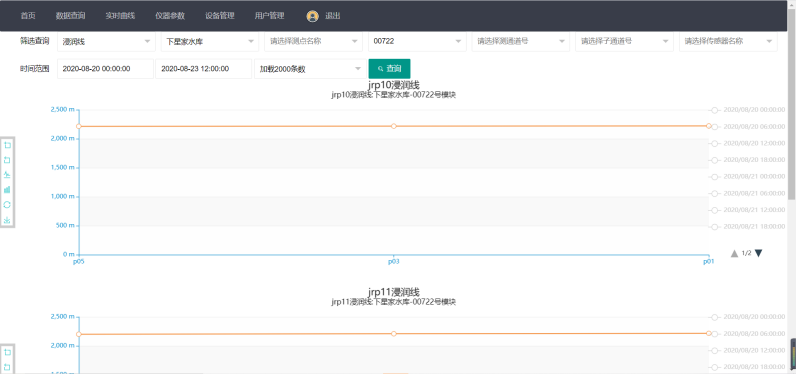Click 退出 to log out
This screenshot has height=374, width=796.
pyautogui.click(x=333, y=16)
